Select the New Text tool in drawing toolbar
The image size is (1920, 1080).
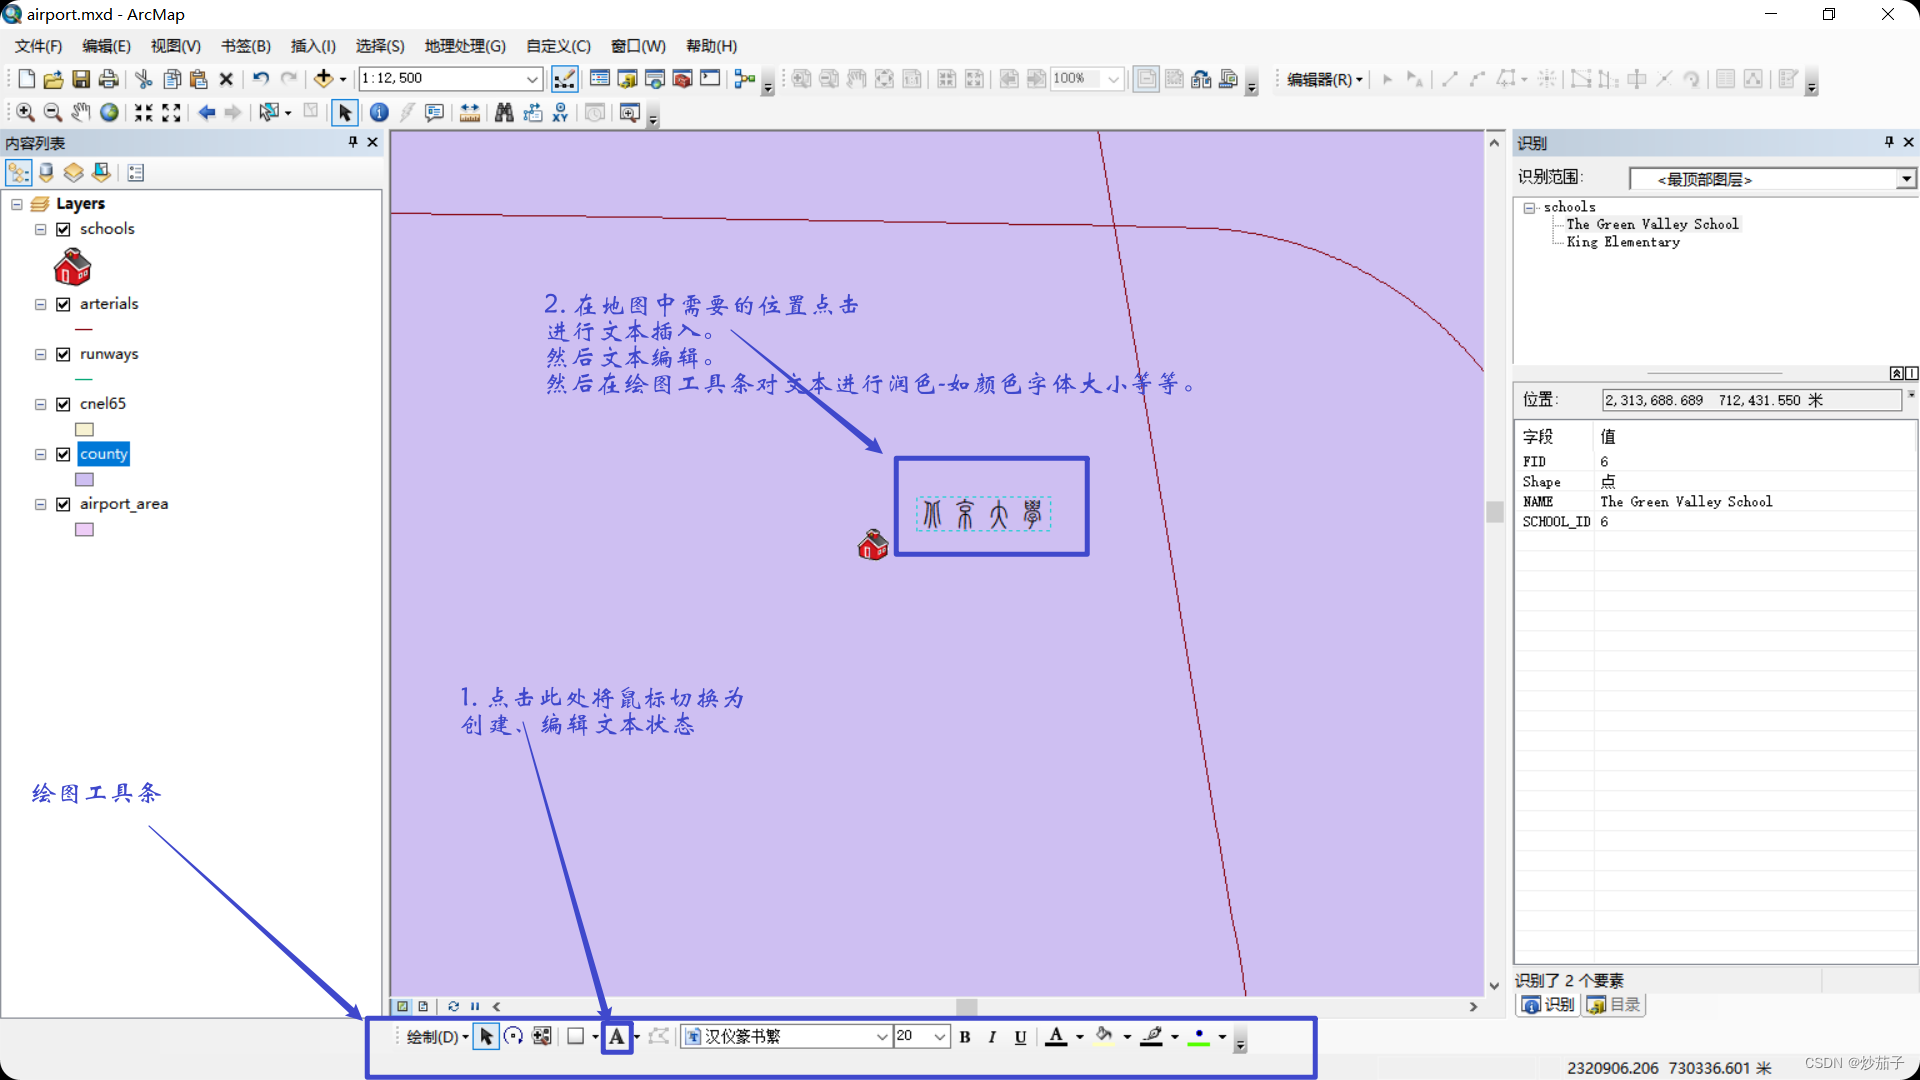click(x=617, y=1037)
